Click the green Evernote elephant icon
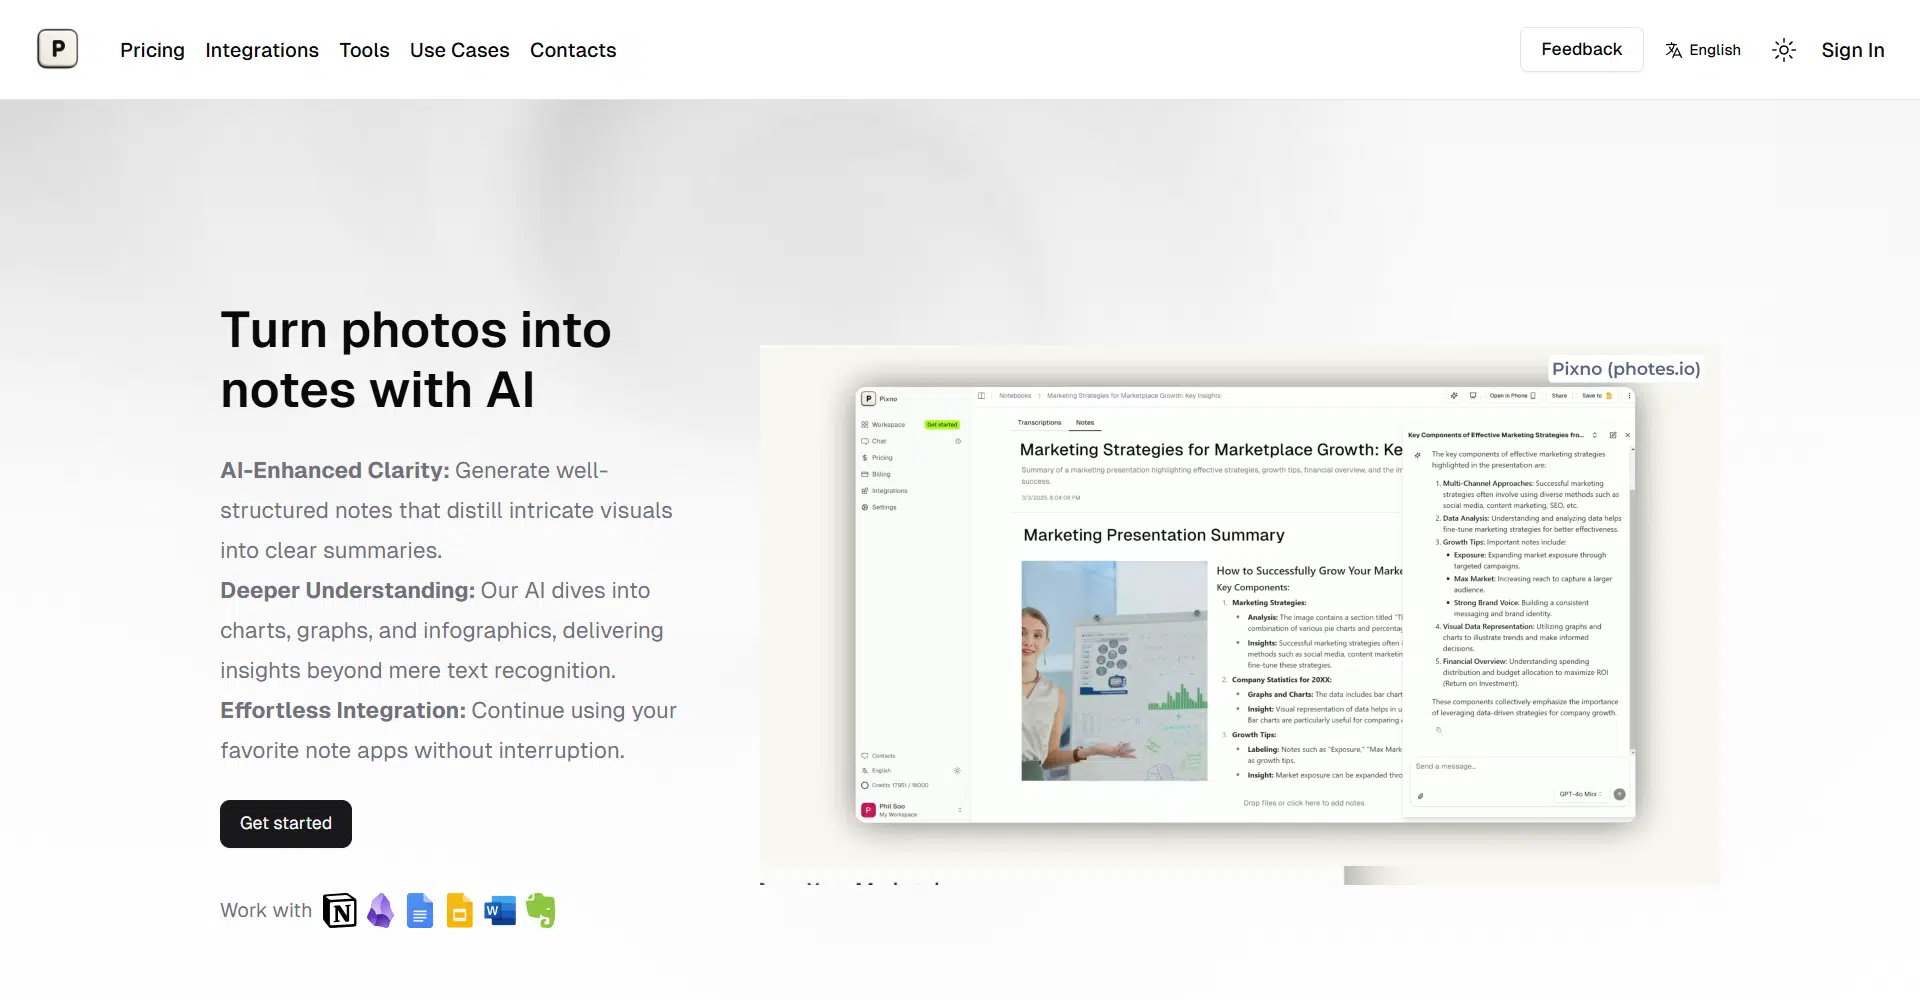Viewport: 1920px width, 1000px height. (540, 911)
